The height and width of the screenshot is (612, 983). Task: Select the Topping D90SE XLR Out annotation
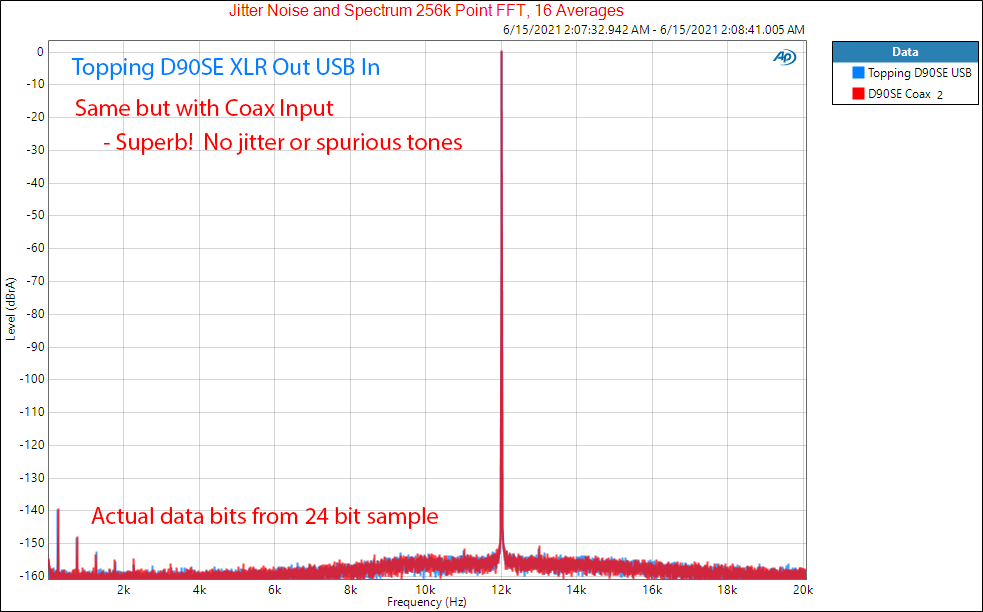pyautogui.click(x=226, y=67)
